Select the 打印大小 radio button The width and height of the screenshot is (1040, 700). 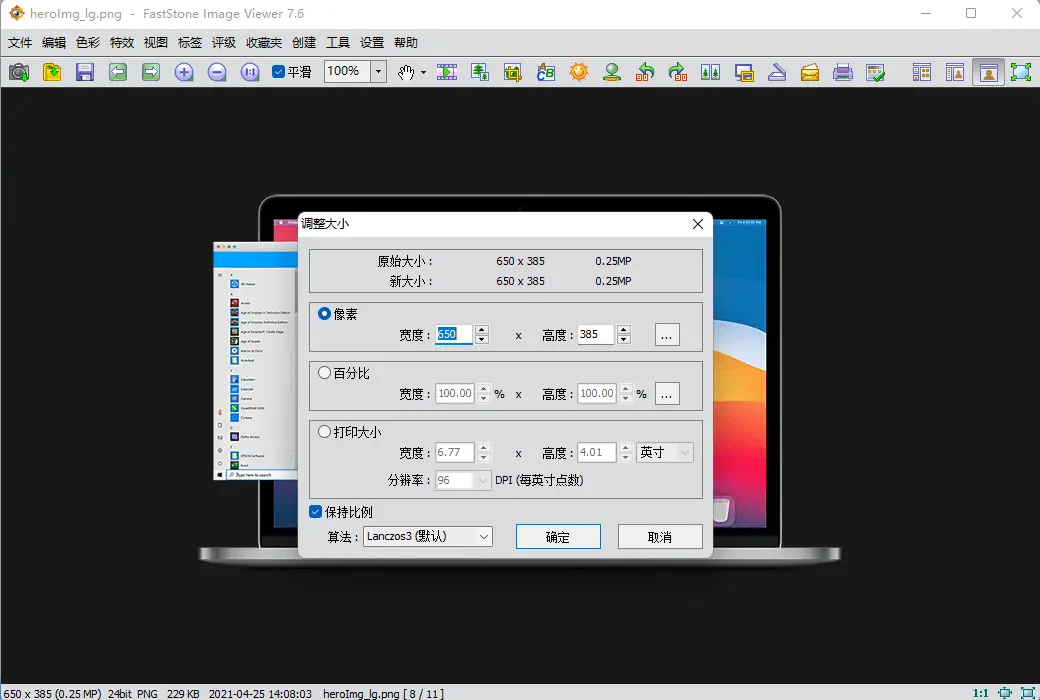pos(324,432)
